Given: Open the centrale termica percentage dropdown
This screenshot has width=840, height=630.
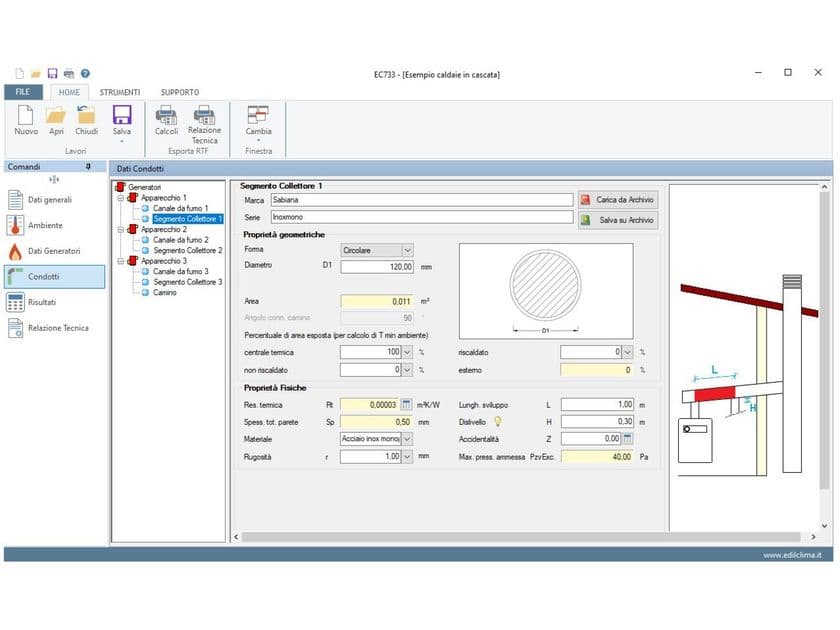Looking at the screenshot, I should click(x=407, y=352).
